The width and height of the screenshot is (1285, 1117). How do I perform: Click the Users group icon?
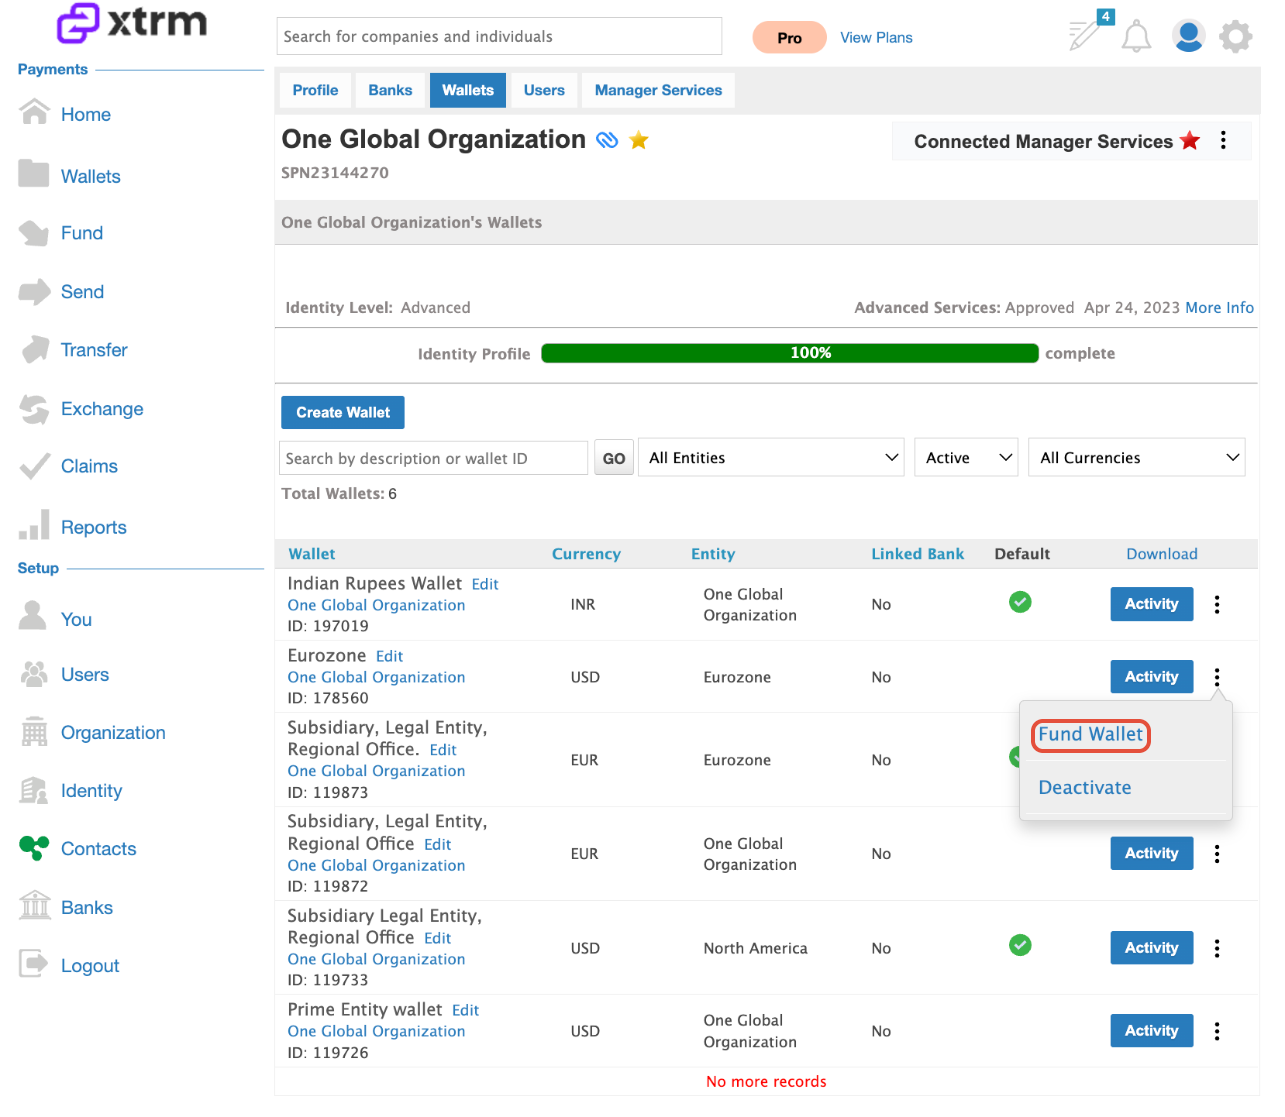point(34,674)
